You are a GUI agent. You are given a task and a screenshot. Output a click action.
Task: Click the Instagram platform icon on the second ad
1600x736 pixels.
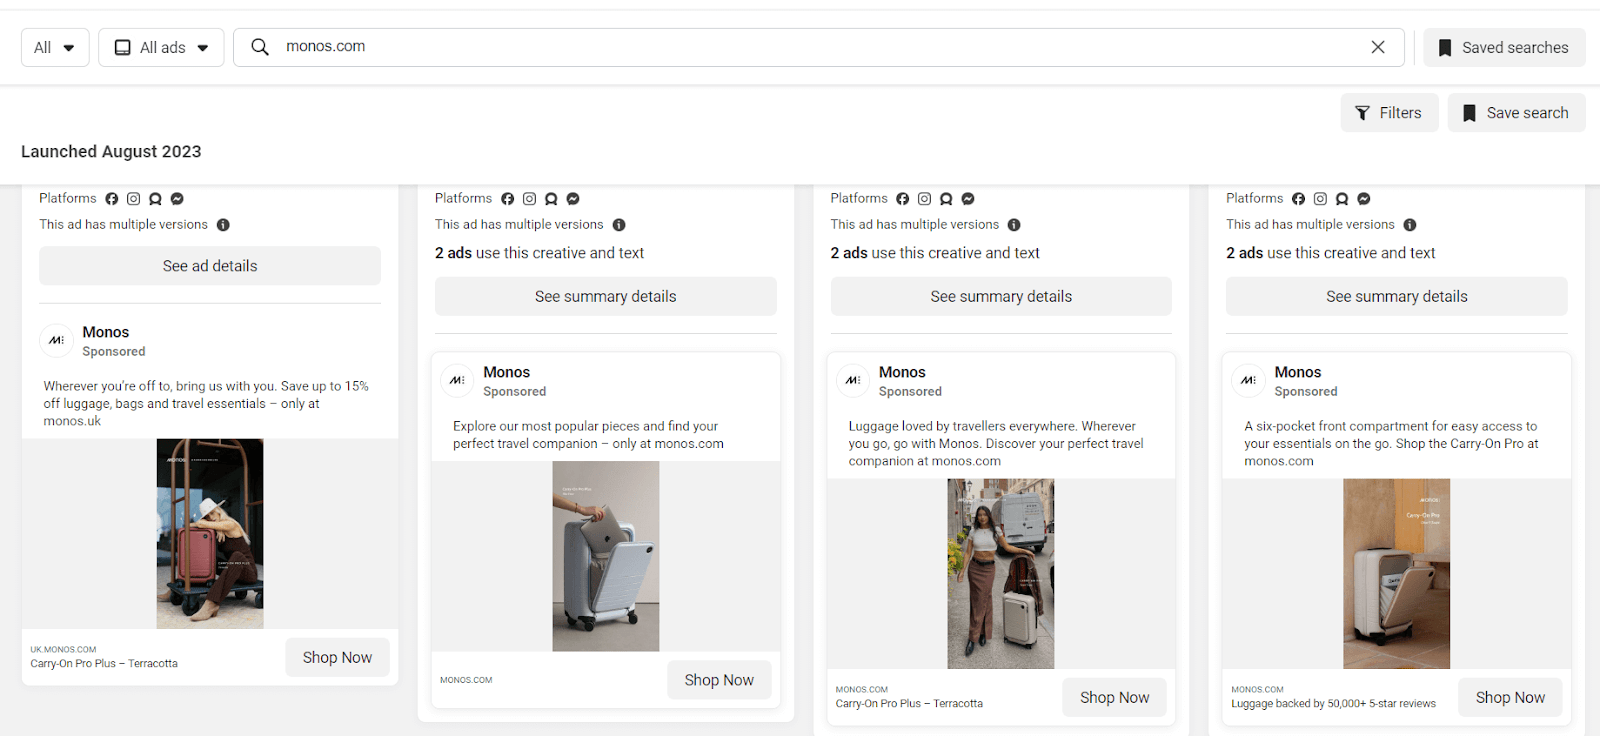click(529, 198)
